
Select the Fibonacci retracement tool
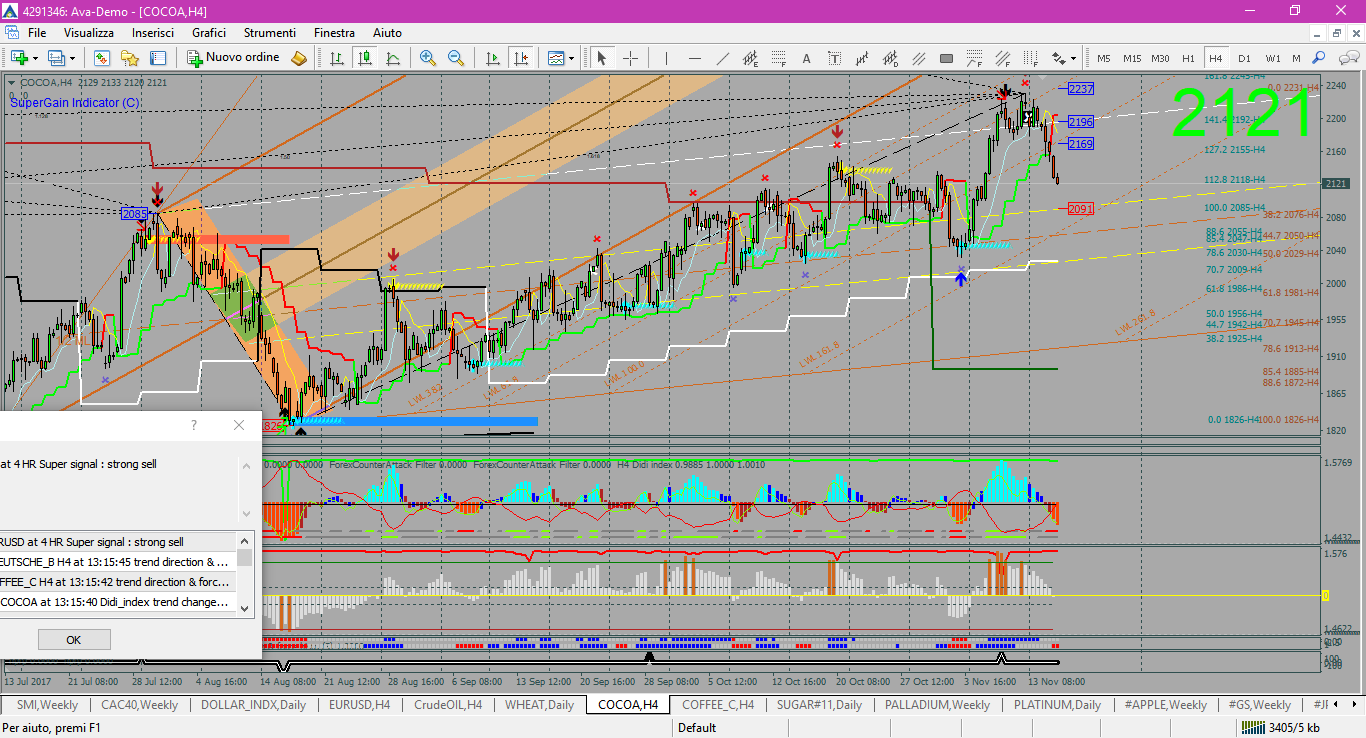click(x=778, y=58)
